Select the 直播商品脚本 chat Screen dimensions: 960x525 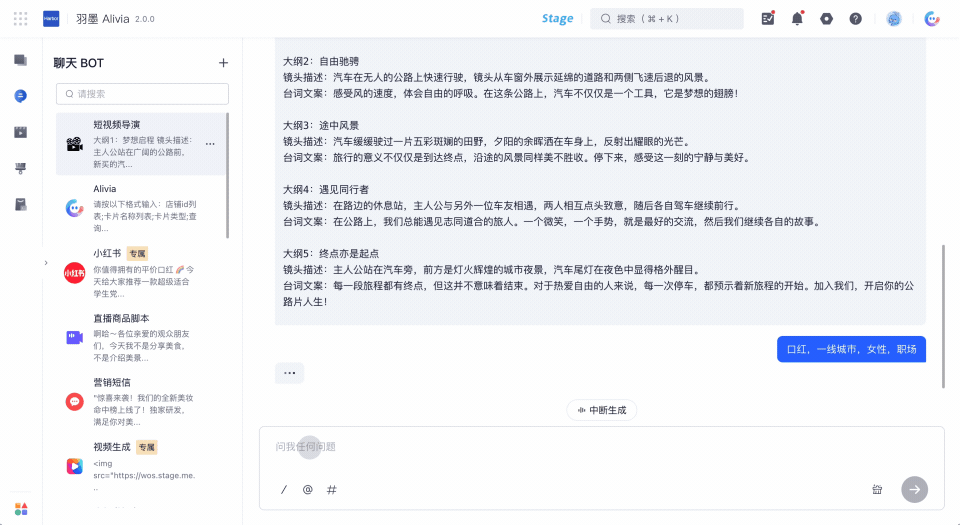click(x=141, y=337)
